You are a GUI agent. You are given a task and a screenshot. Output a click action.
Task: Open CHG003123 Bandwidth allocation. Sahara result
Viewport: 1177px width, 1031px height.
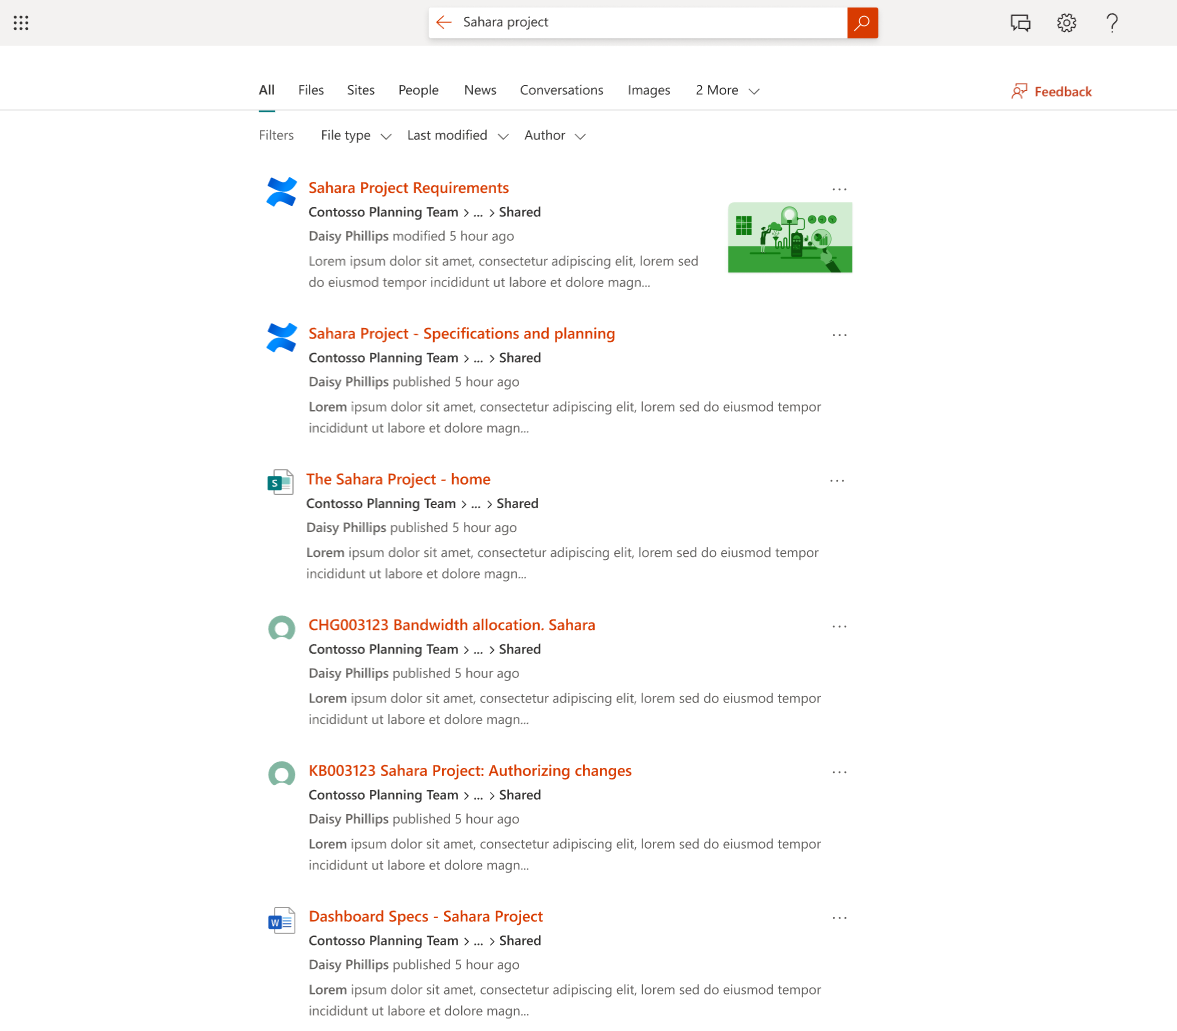(452, 625)
